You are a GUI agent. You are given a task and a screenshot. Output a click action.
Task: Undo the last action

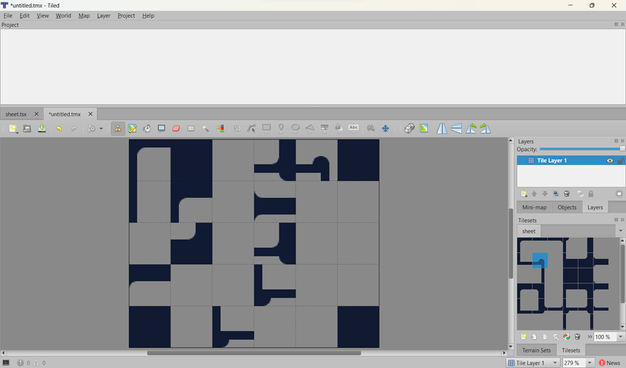click(59, 129)
